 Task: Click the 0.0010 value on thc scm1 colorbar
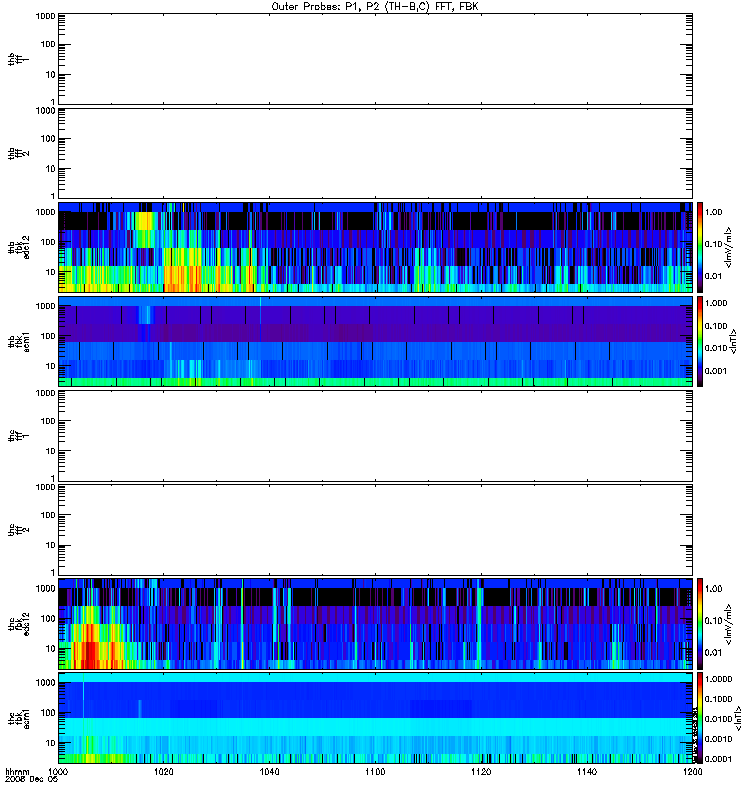[718, 739]
